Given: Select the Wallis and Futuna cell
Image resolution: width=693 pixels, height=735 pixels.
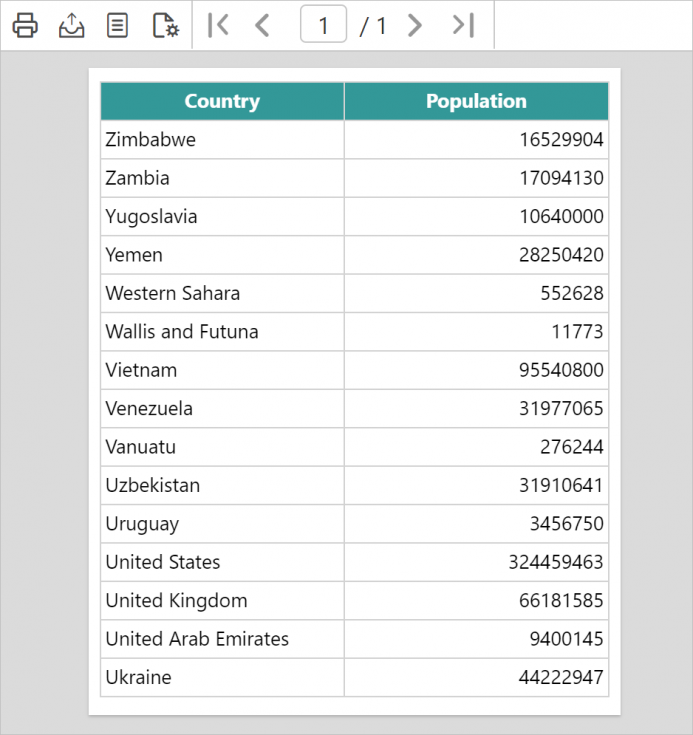Looking at the screenshot, I should click(222, 332).
